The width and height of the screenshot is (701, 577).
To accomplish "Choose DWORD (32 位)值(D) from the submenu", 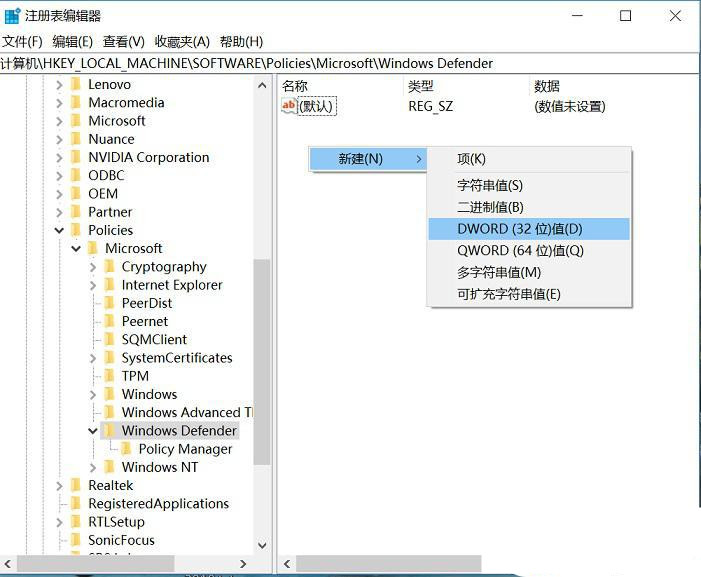I will coord(529,229).
